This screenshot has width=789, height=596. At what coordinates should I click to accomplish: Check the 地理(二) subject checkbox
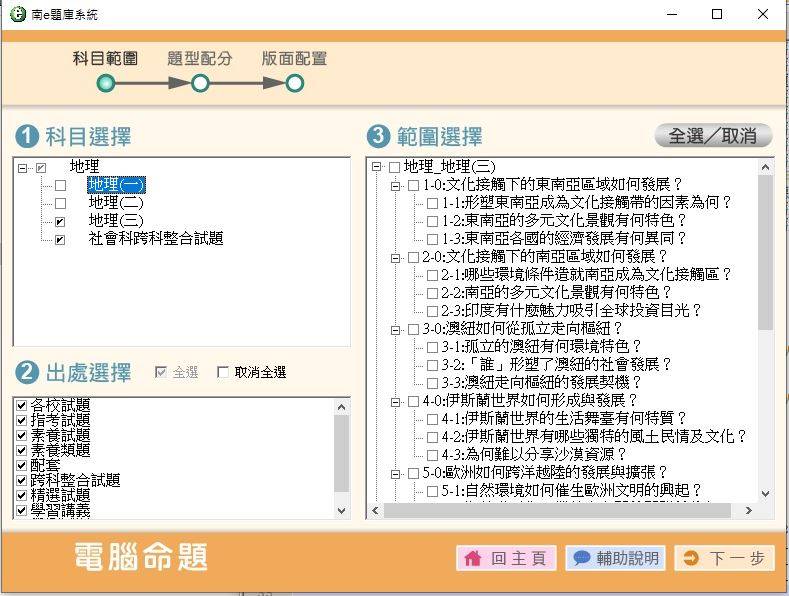(60, 203)
